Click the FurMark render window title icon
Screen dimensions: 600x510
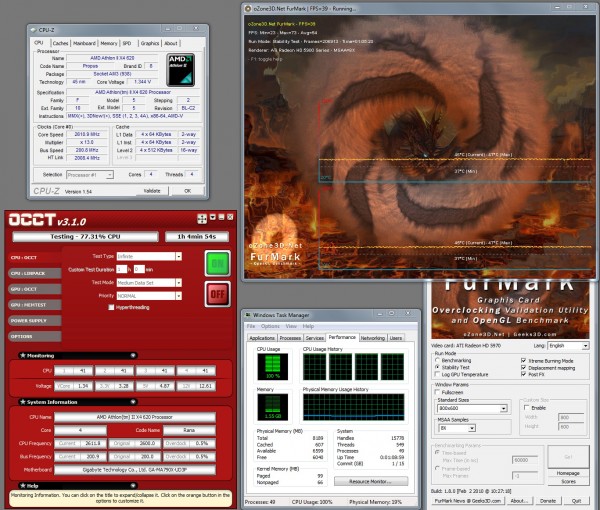[248, 8]
